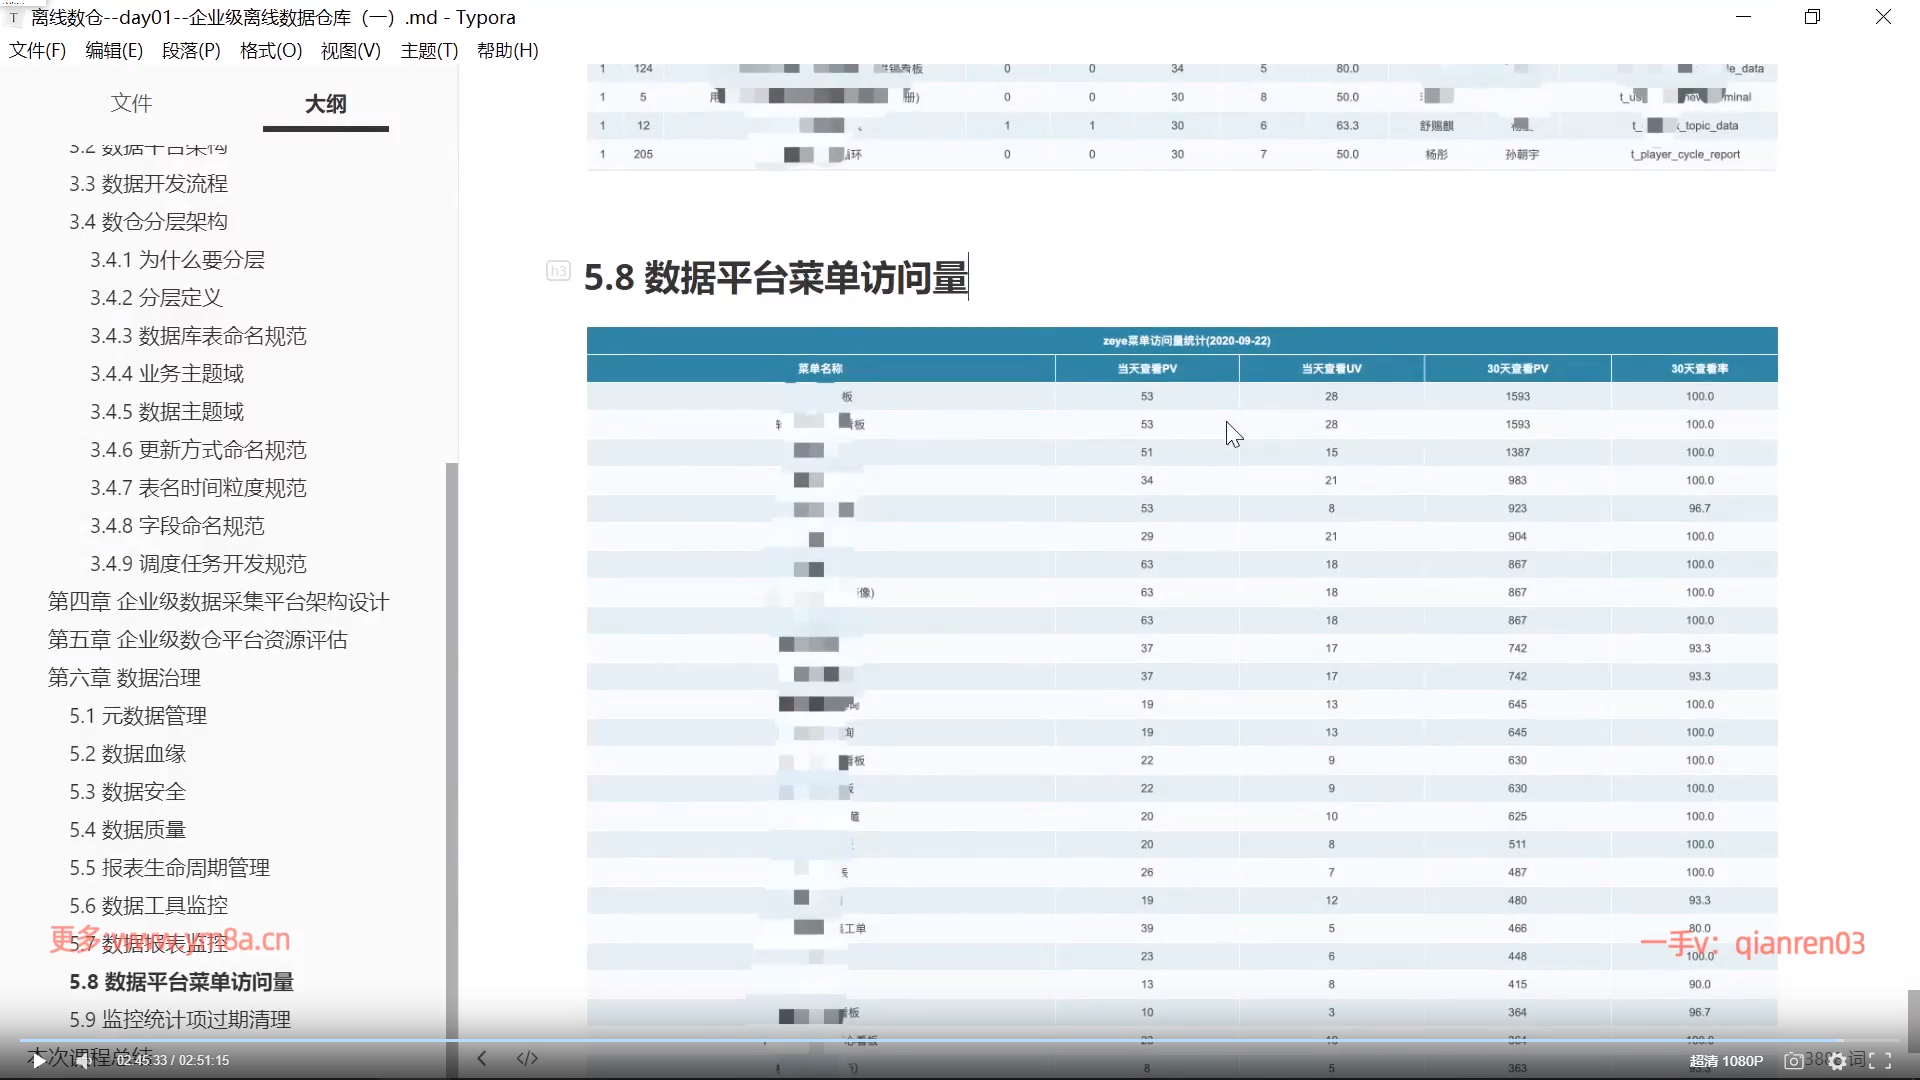Open the 段落(P) menu
Screen dimensions: 1920x1080
(x=191, y=50)
